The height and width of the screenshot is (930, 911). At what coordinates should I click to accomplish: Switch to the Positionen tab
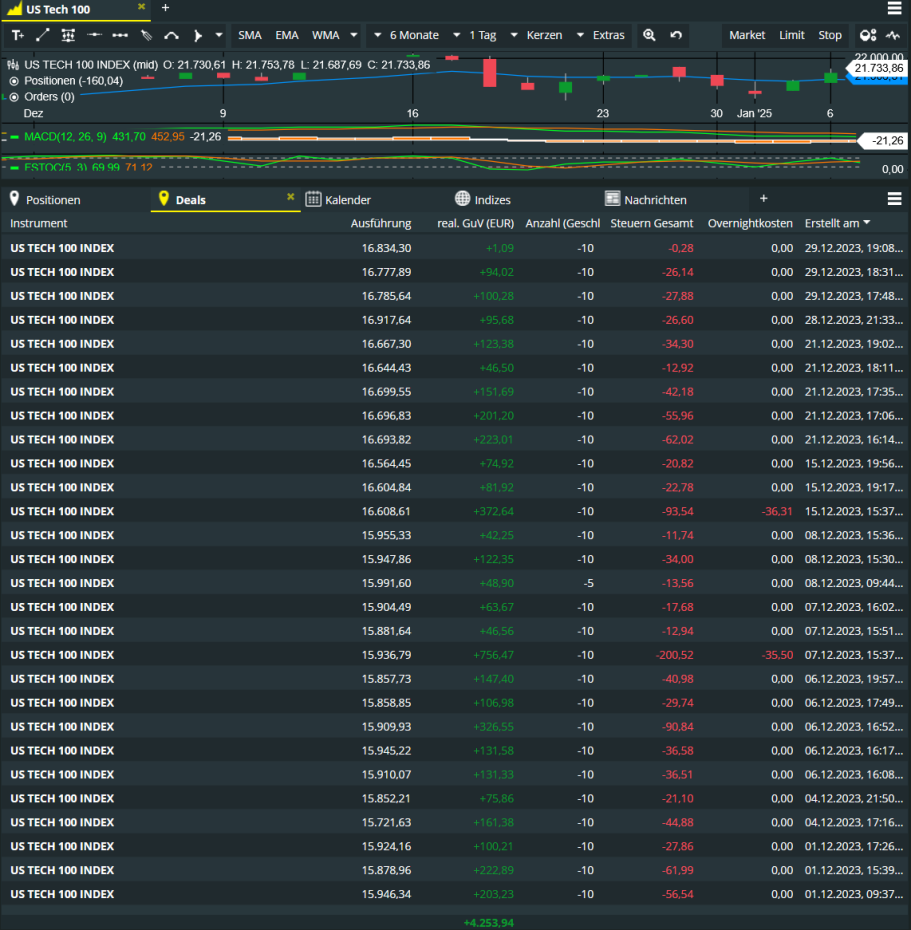53,200
